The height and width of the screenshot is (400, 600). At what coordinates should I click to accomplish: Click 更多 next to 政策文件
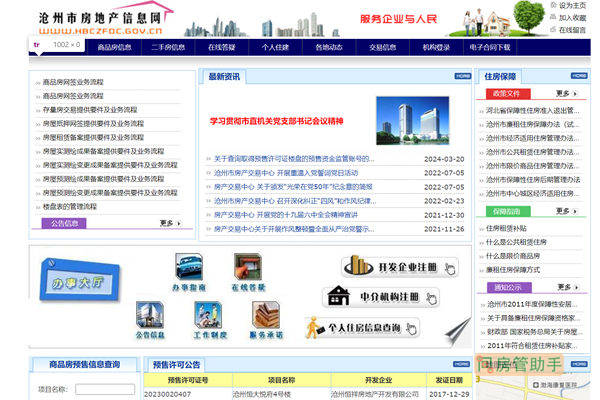[566, 93]
